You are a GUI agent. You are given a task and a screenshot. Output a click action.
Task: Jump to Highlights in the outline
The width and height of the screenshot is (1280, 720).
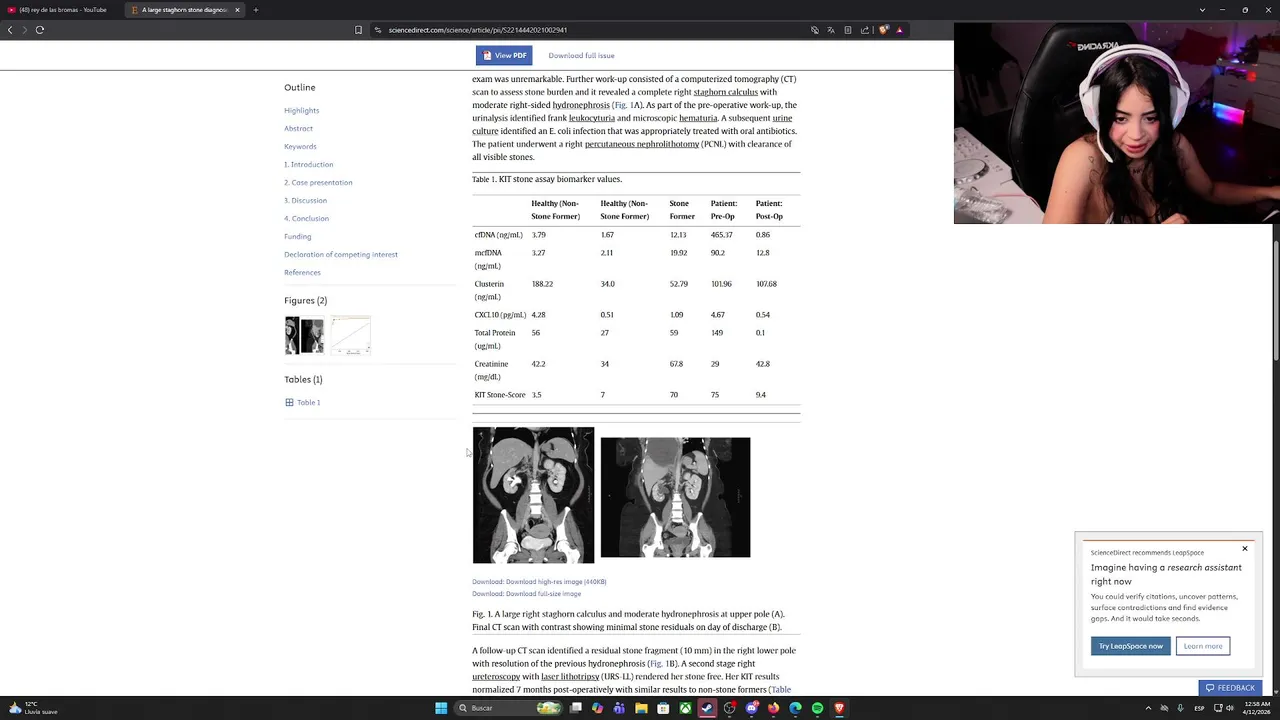[301, 111]
